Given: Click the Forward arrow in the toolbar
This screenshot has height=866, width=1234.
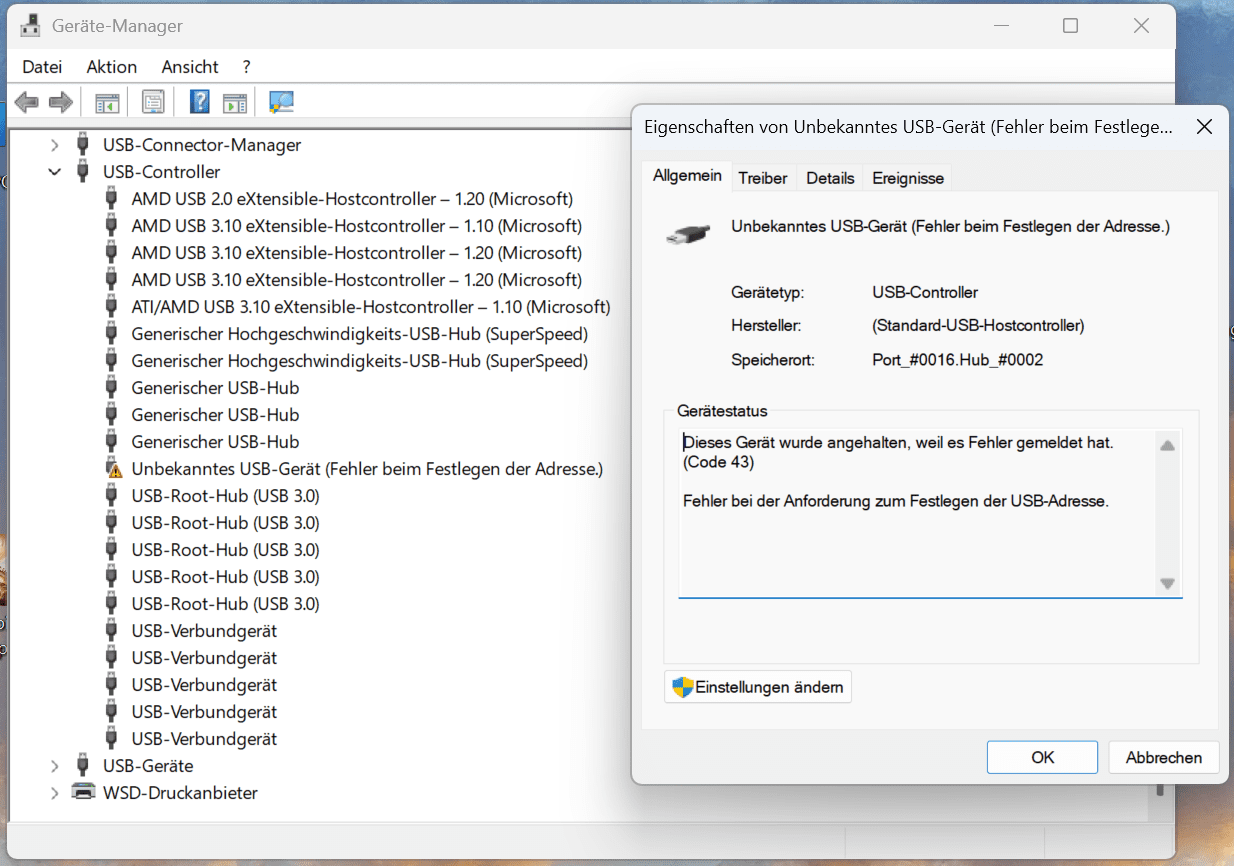Looking at the screenshot, I should pos(61,102).
